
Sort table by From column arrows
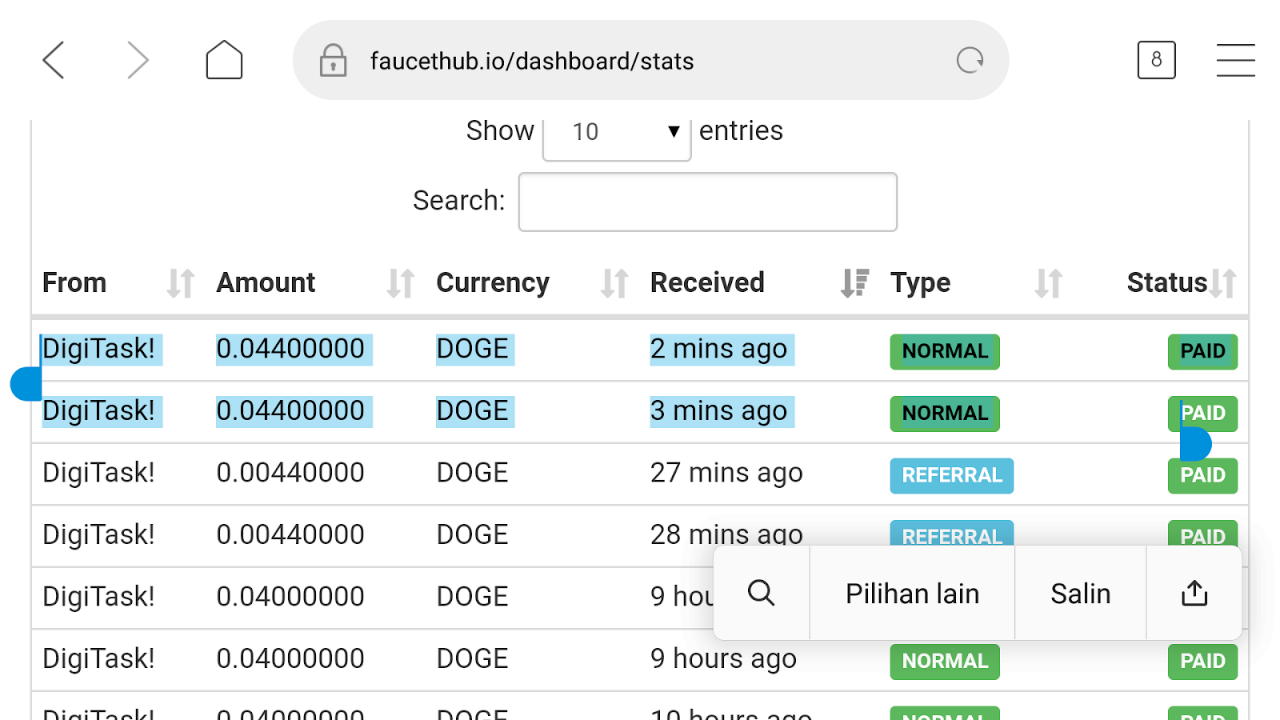pyautogui.click(x=180, y=284)
